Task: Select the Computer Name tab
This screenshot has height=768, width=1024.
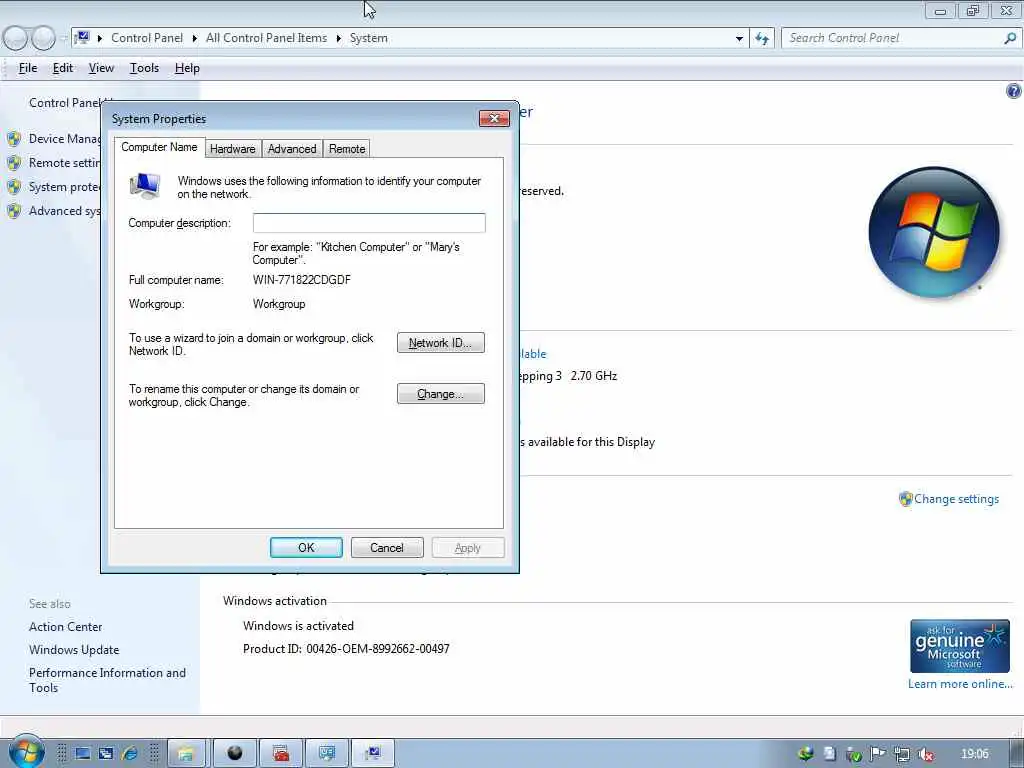Action: (x=159, y=147)
